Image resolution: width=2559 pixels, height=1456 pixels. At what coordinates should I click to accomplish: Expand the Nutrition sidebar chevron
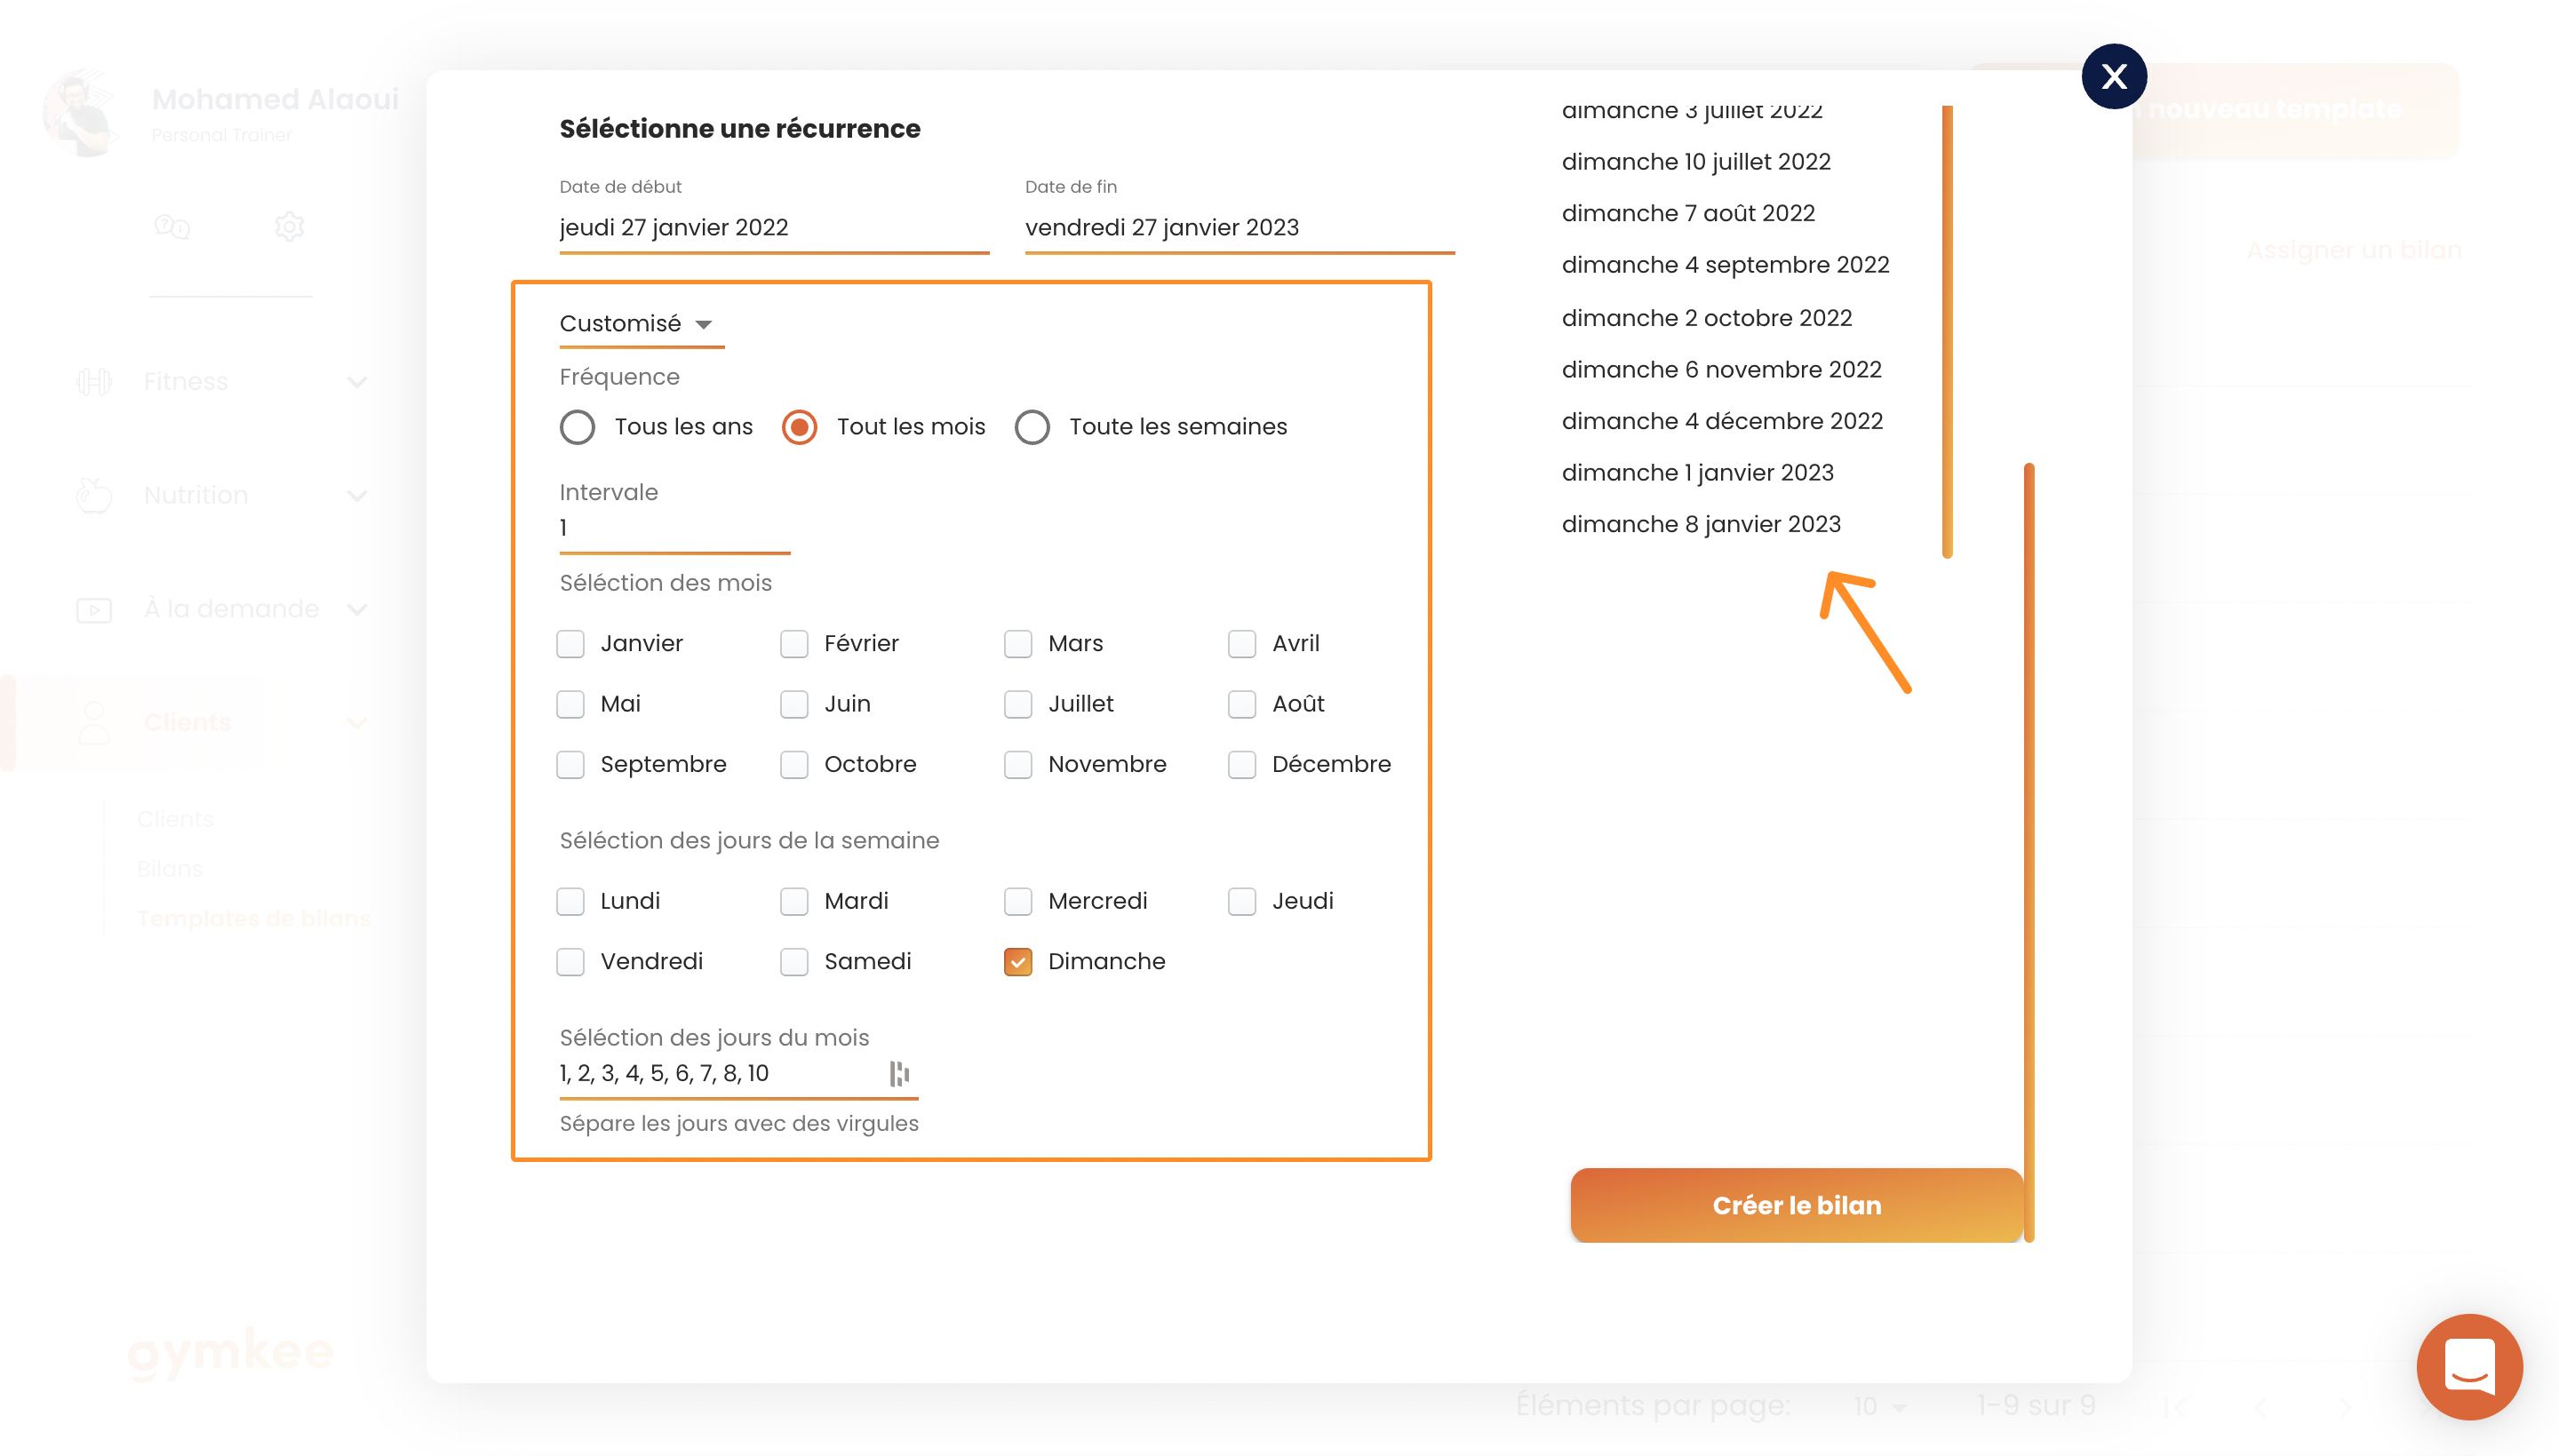pyautogui.click(x=357, y=496)
